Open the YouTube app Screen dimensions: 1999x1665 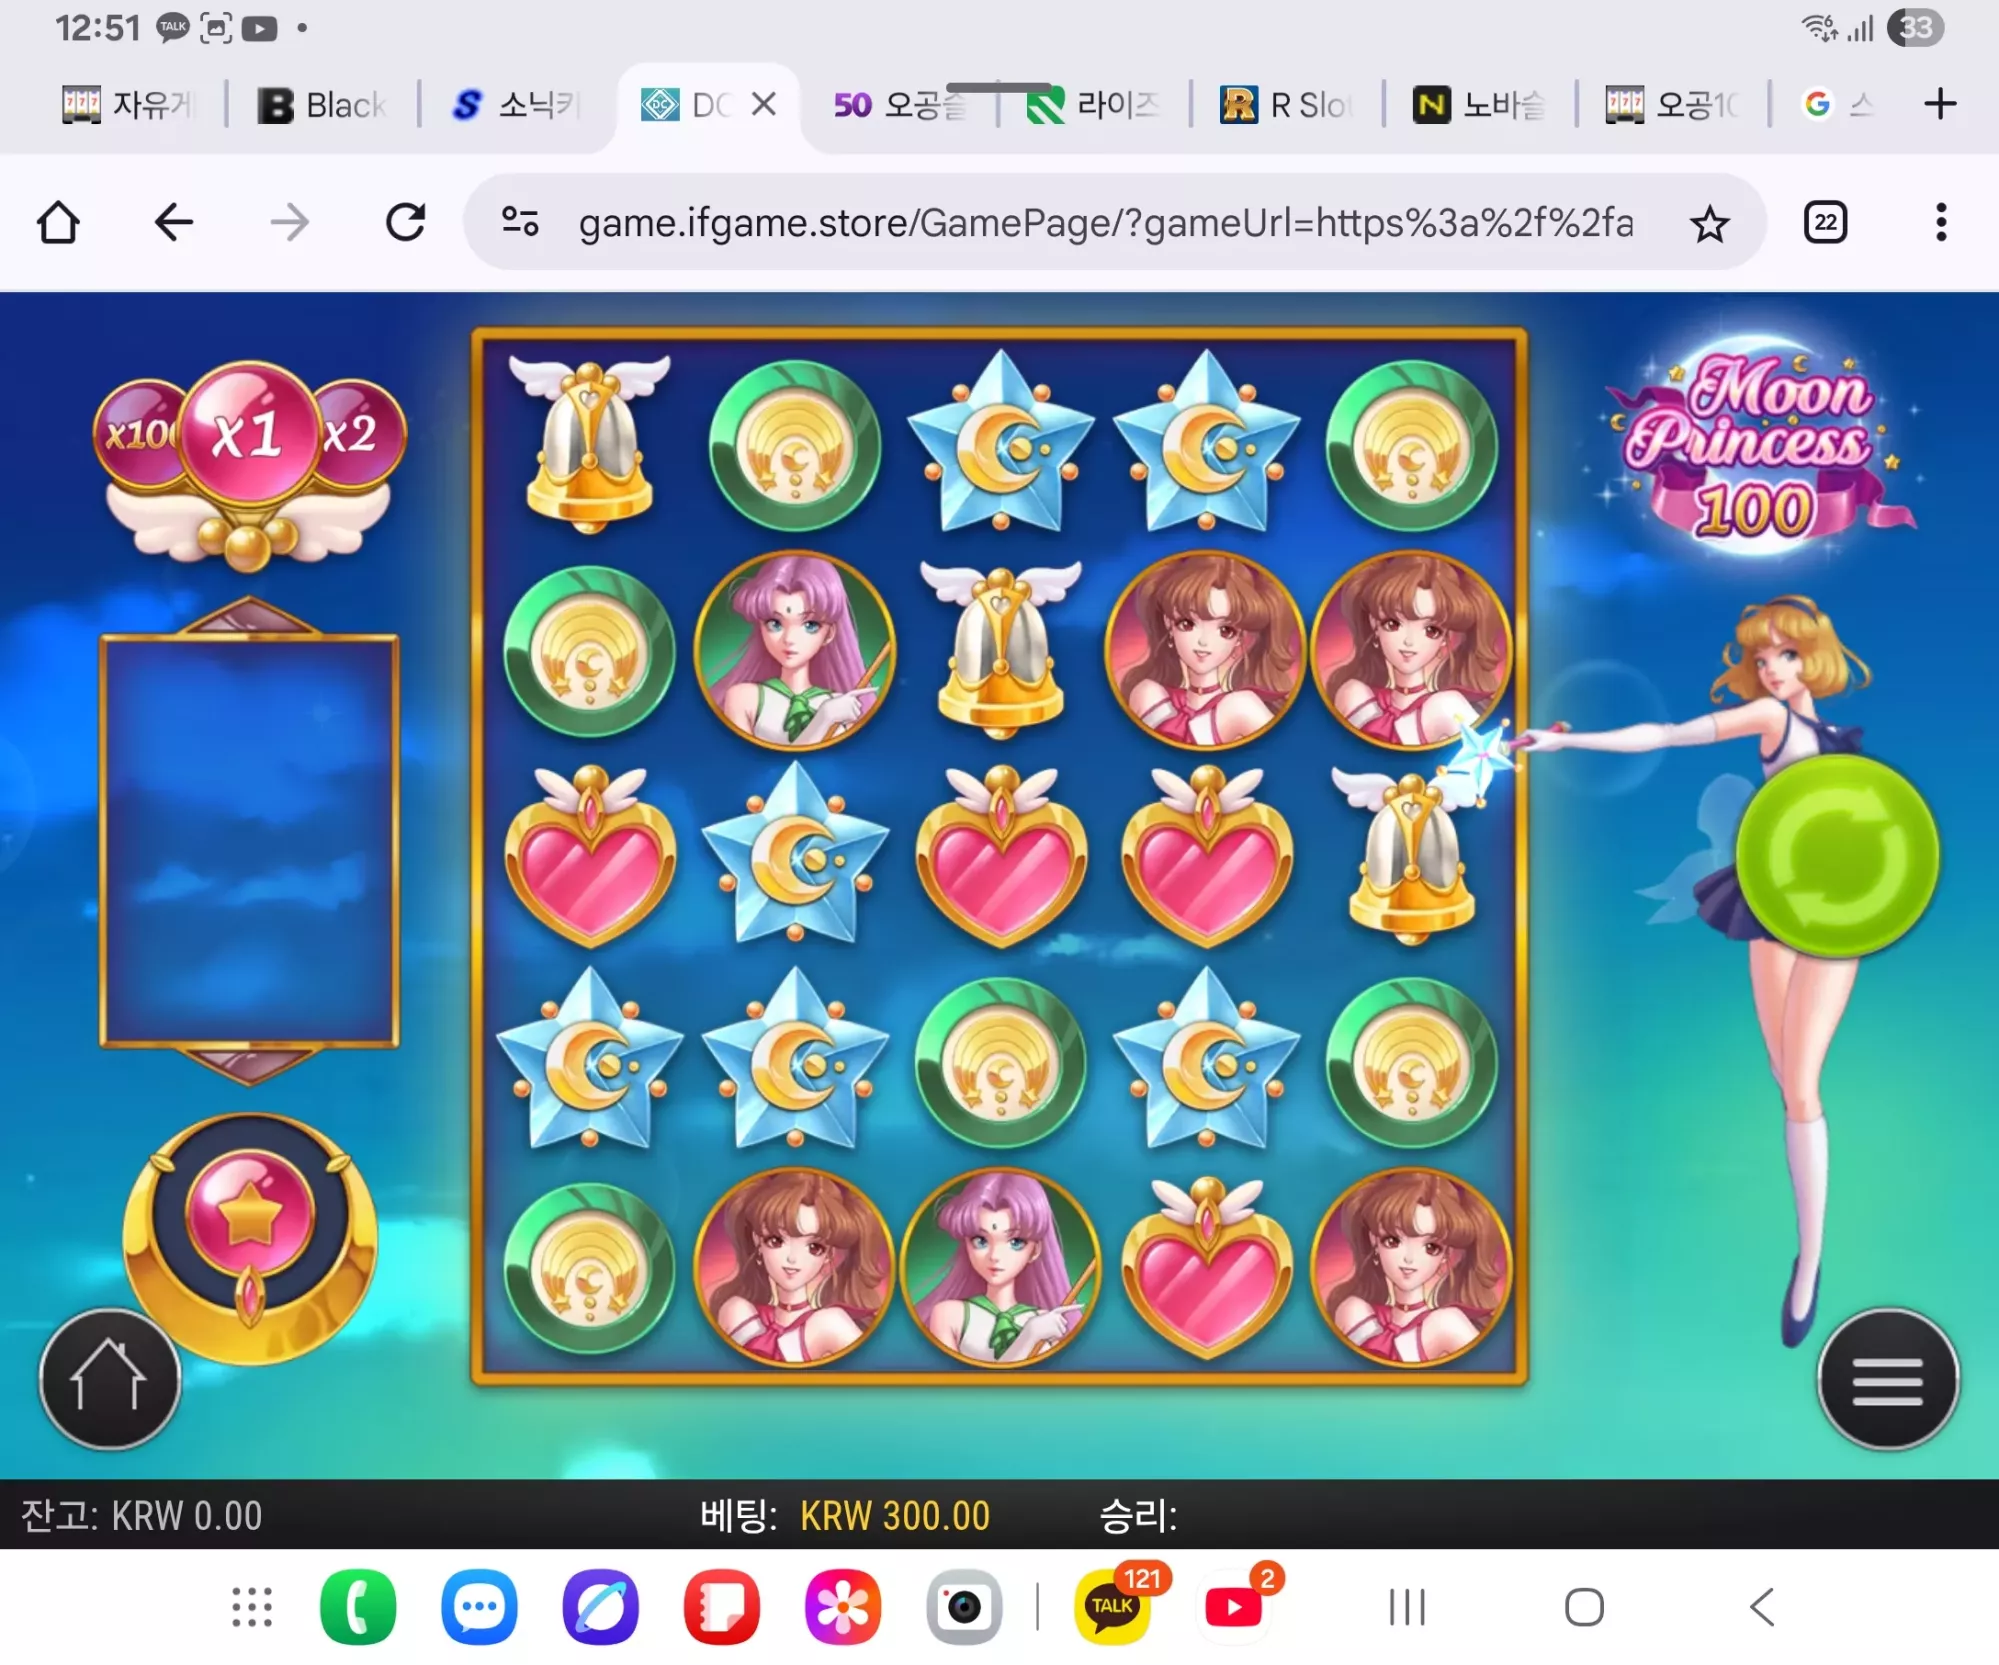[1235, 1605]
